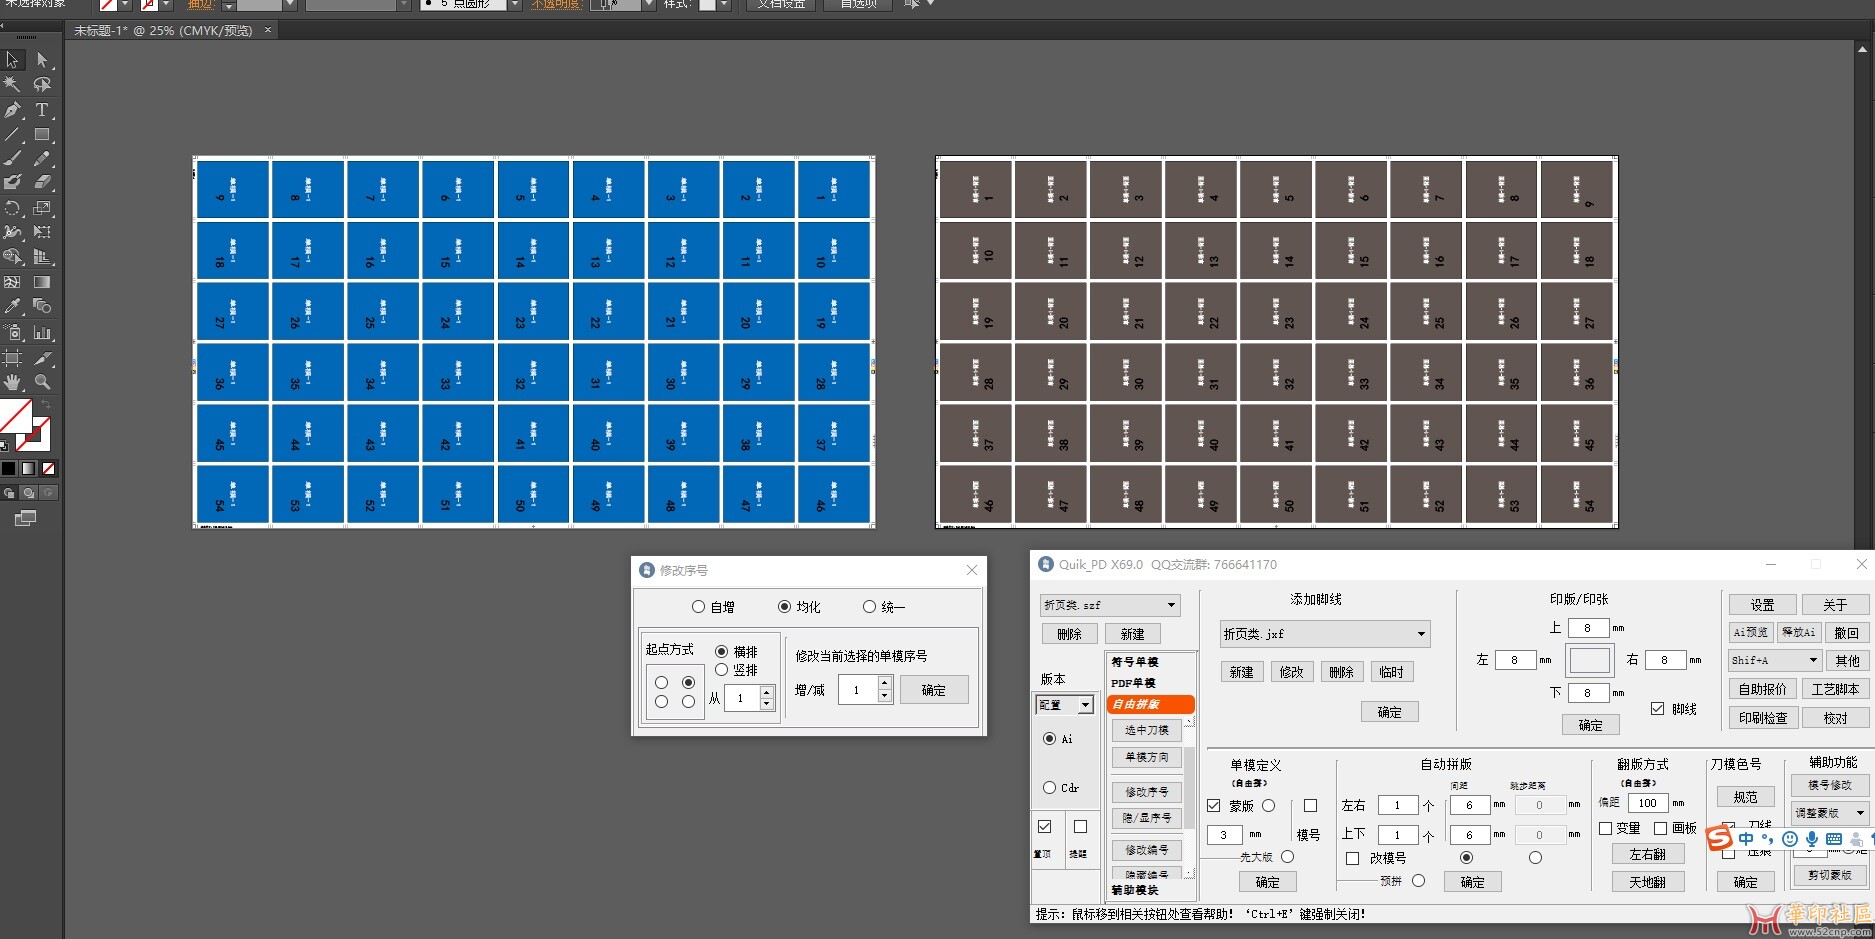The width and height of the screenshot is (1875, 939).
Task: Select the 均化 radio option
Action: click(x=784, y=607)
